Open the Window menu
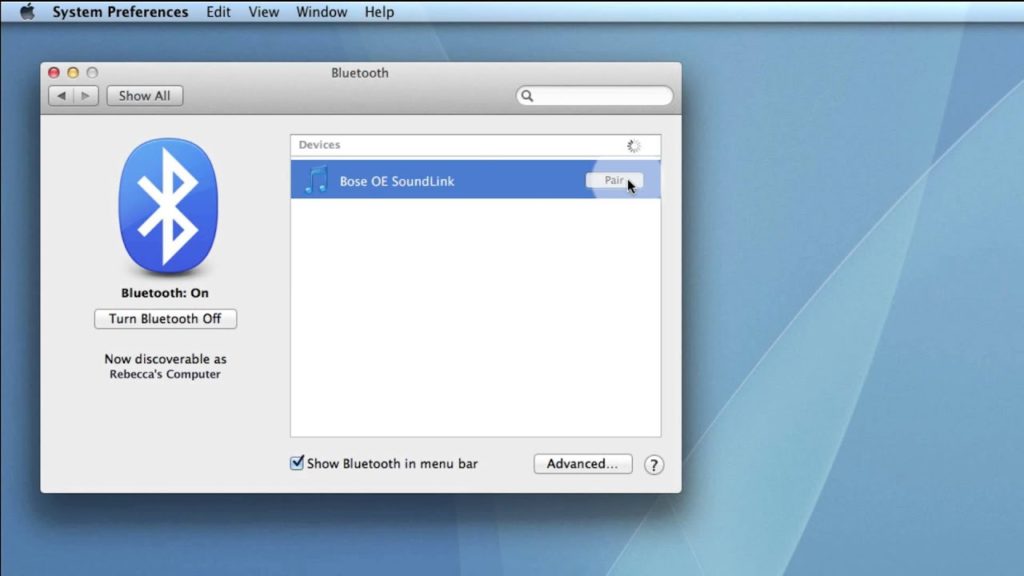Screen dimensions: 1024x576 tap(321, 12)
